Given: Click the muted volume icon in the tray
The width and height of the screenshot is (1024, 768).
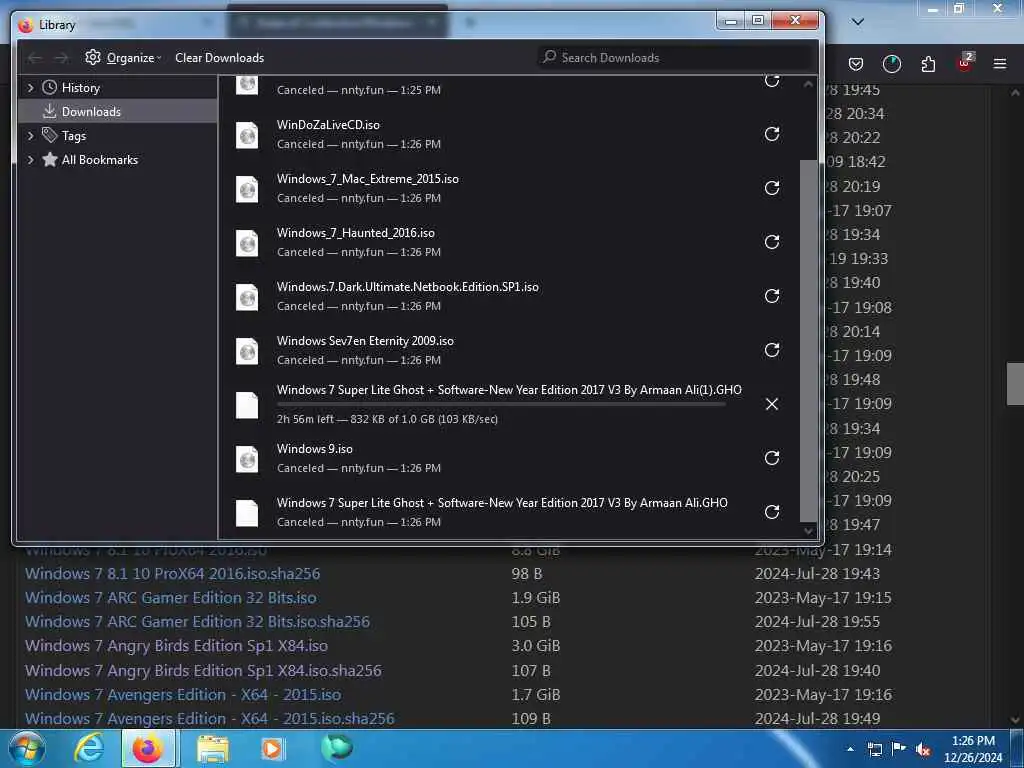Looking at the screenshot, I should [923, 750].
